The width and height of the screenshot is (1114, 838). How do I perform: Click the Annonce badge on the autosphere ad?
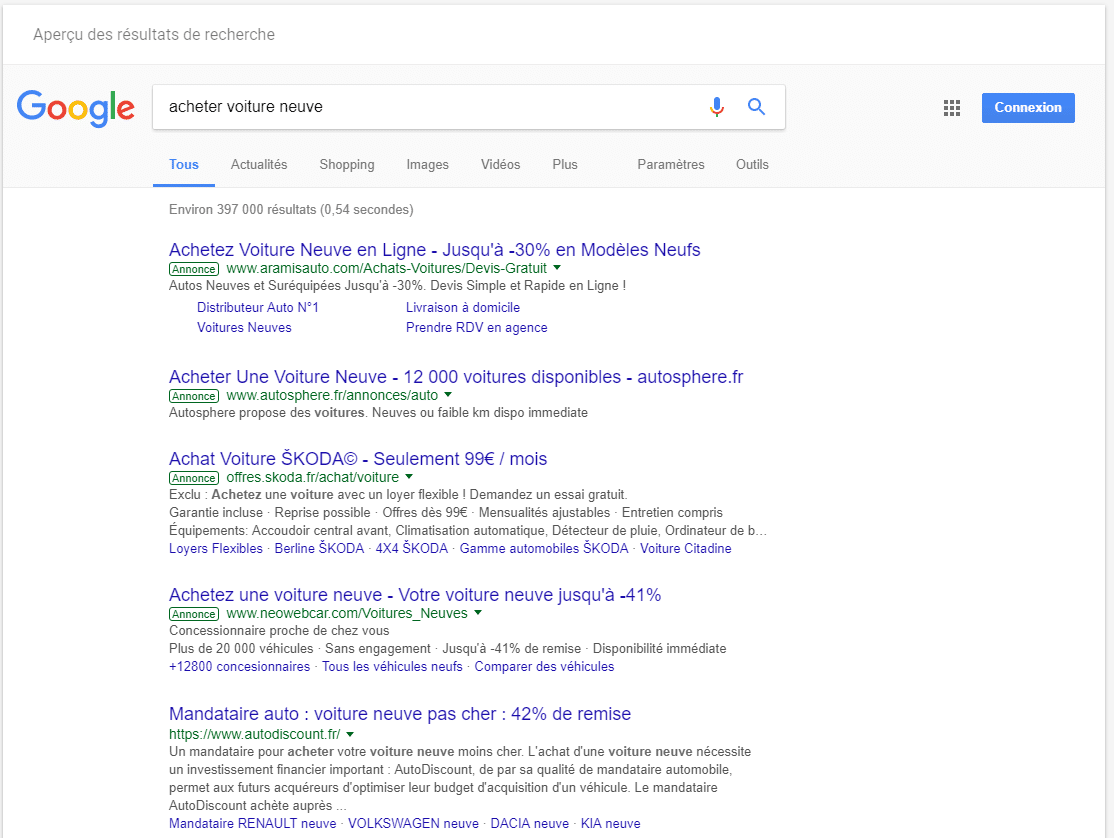coord(194,396)
